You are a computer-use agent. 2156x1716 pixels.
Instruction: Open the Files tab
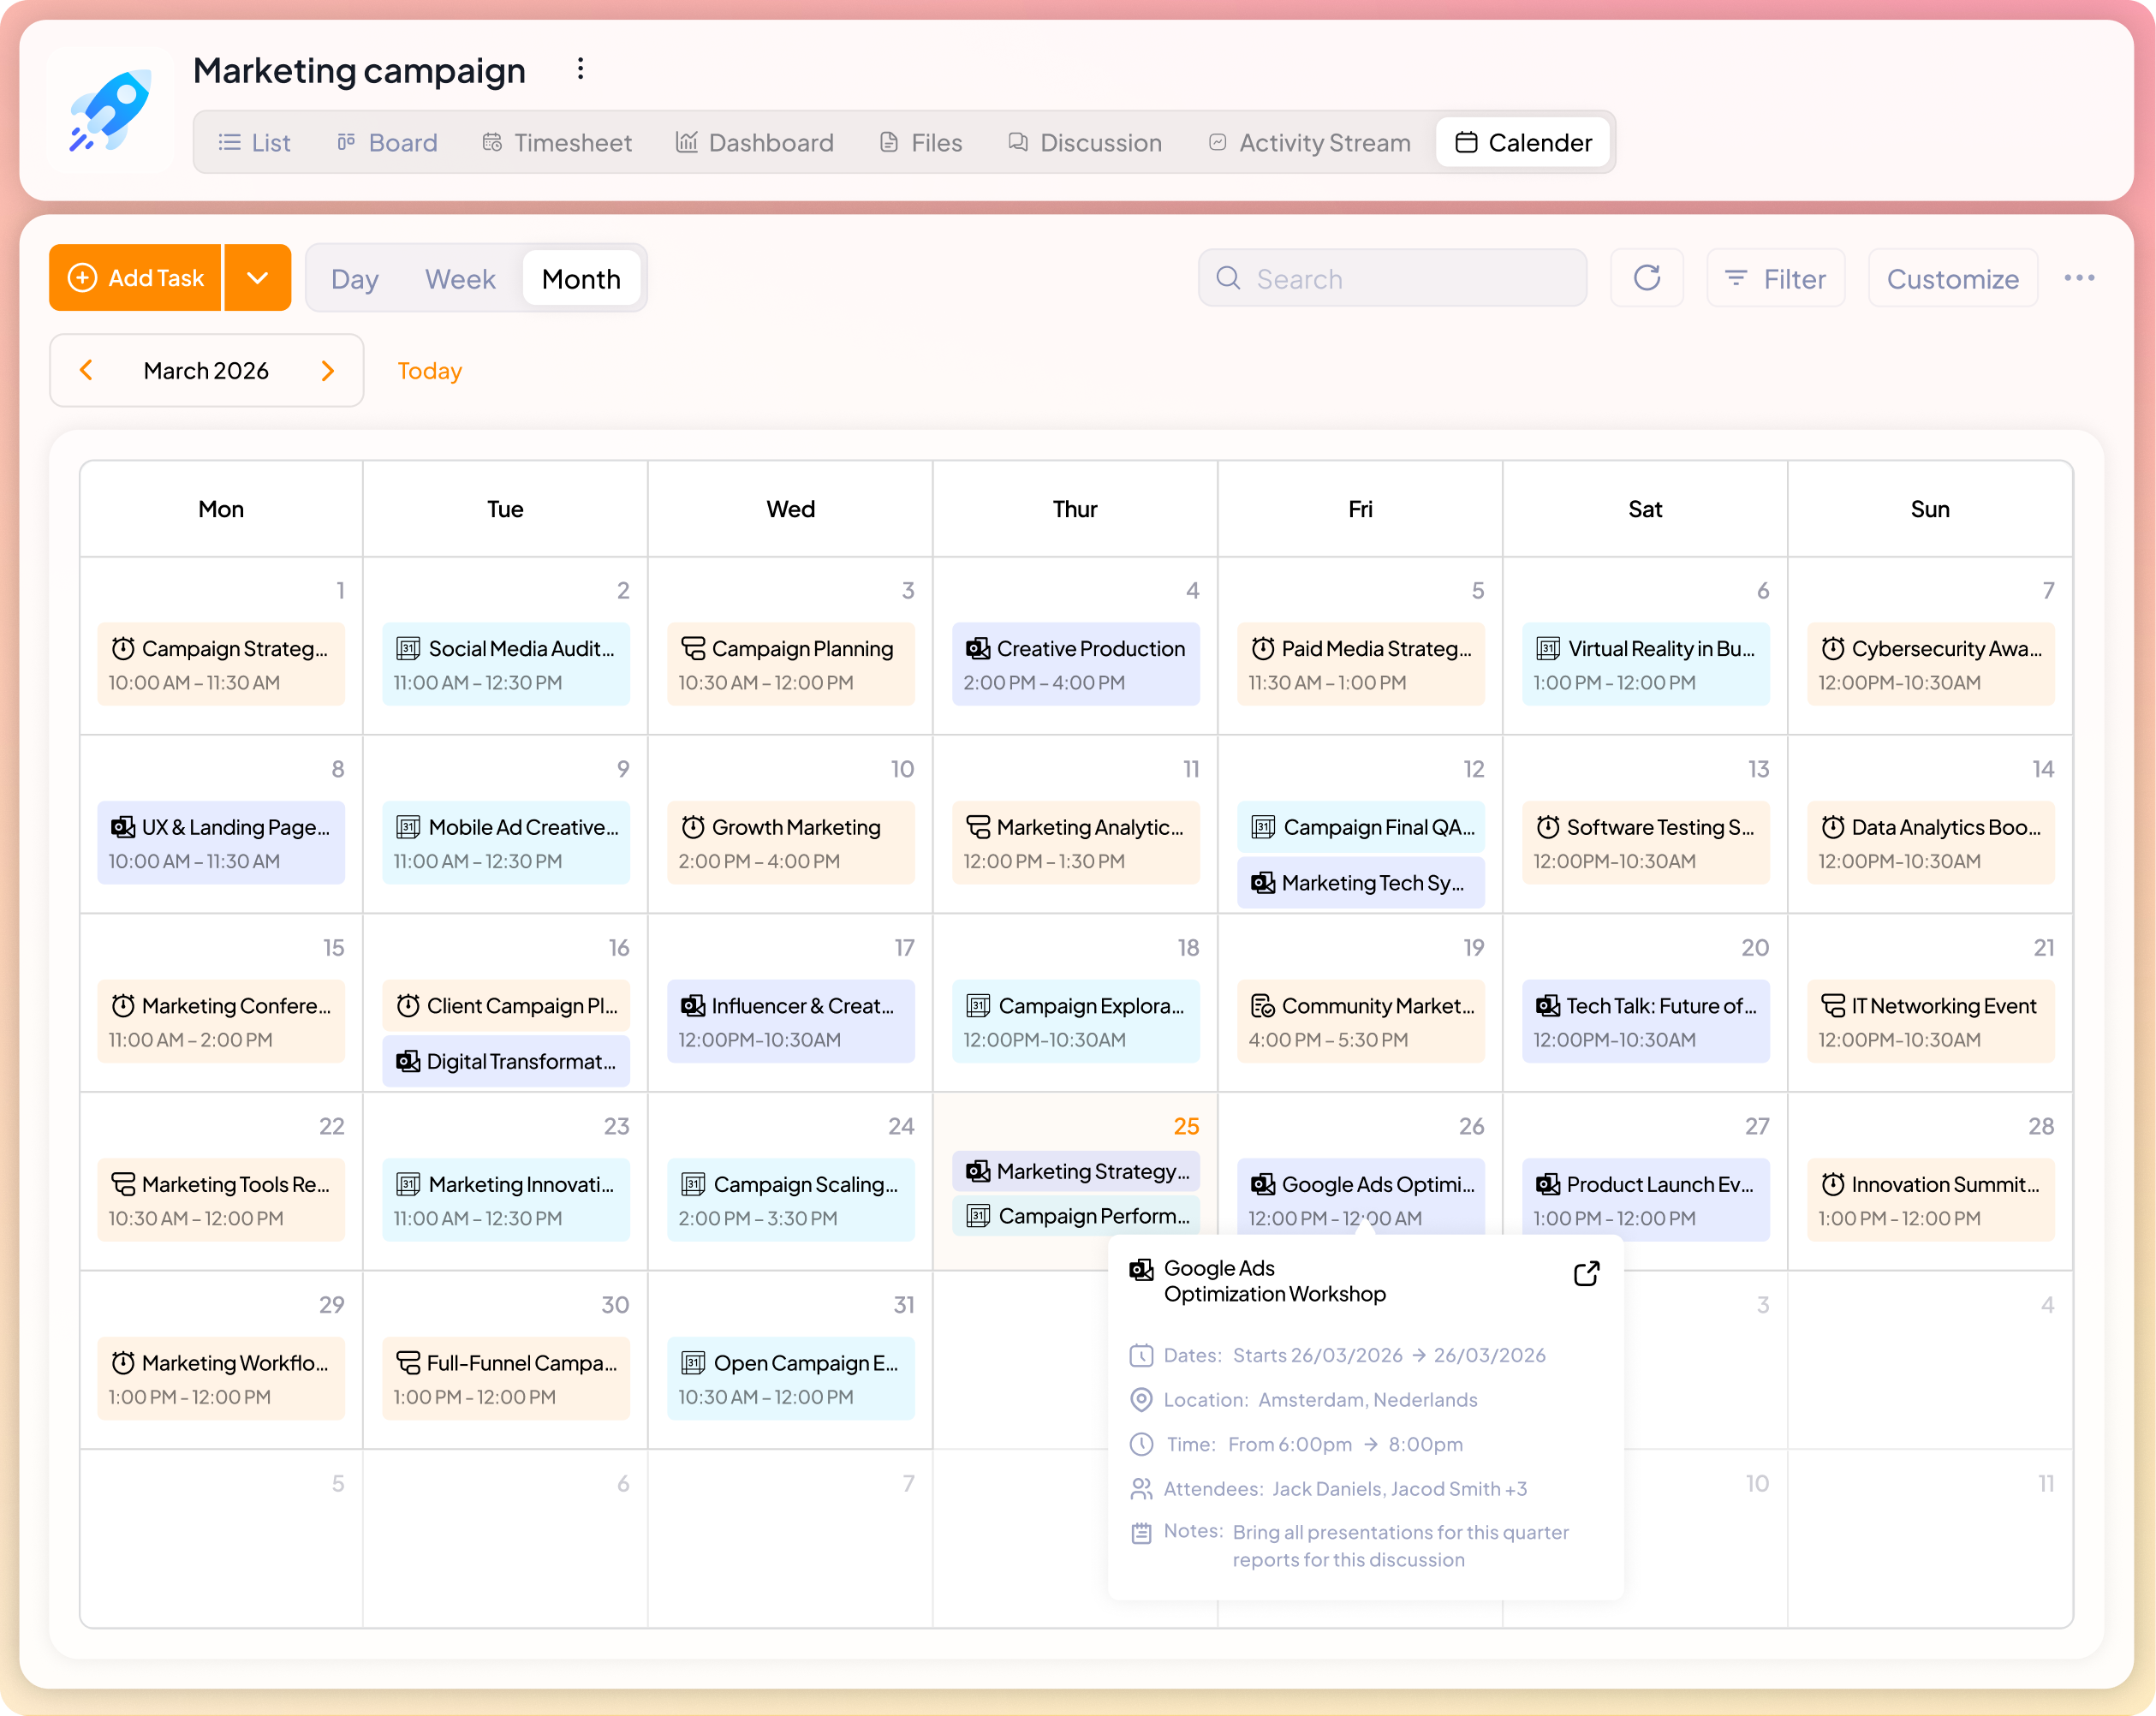point(921,142)
